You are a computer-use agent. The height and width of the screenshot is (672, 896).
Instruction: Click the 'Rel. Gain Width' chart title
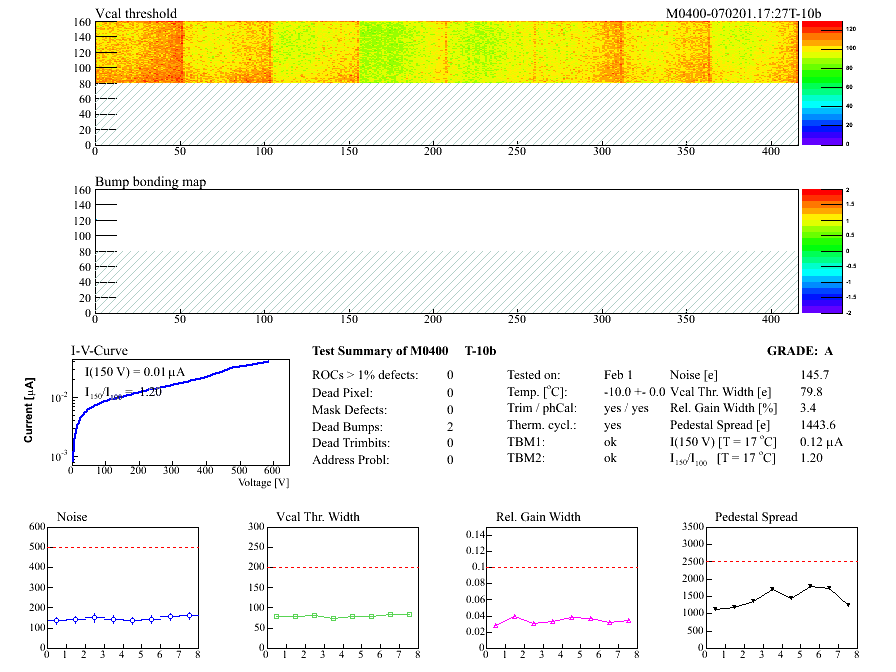point(538,517)
